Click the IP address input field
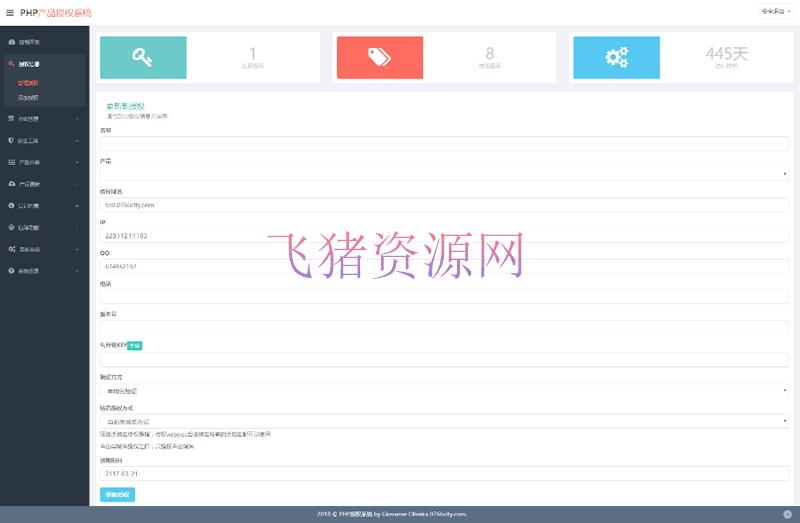Screen dimensions: 800x523 [444, 236]
